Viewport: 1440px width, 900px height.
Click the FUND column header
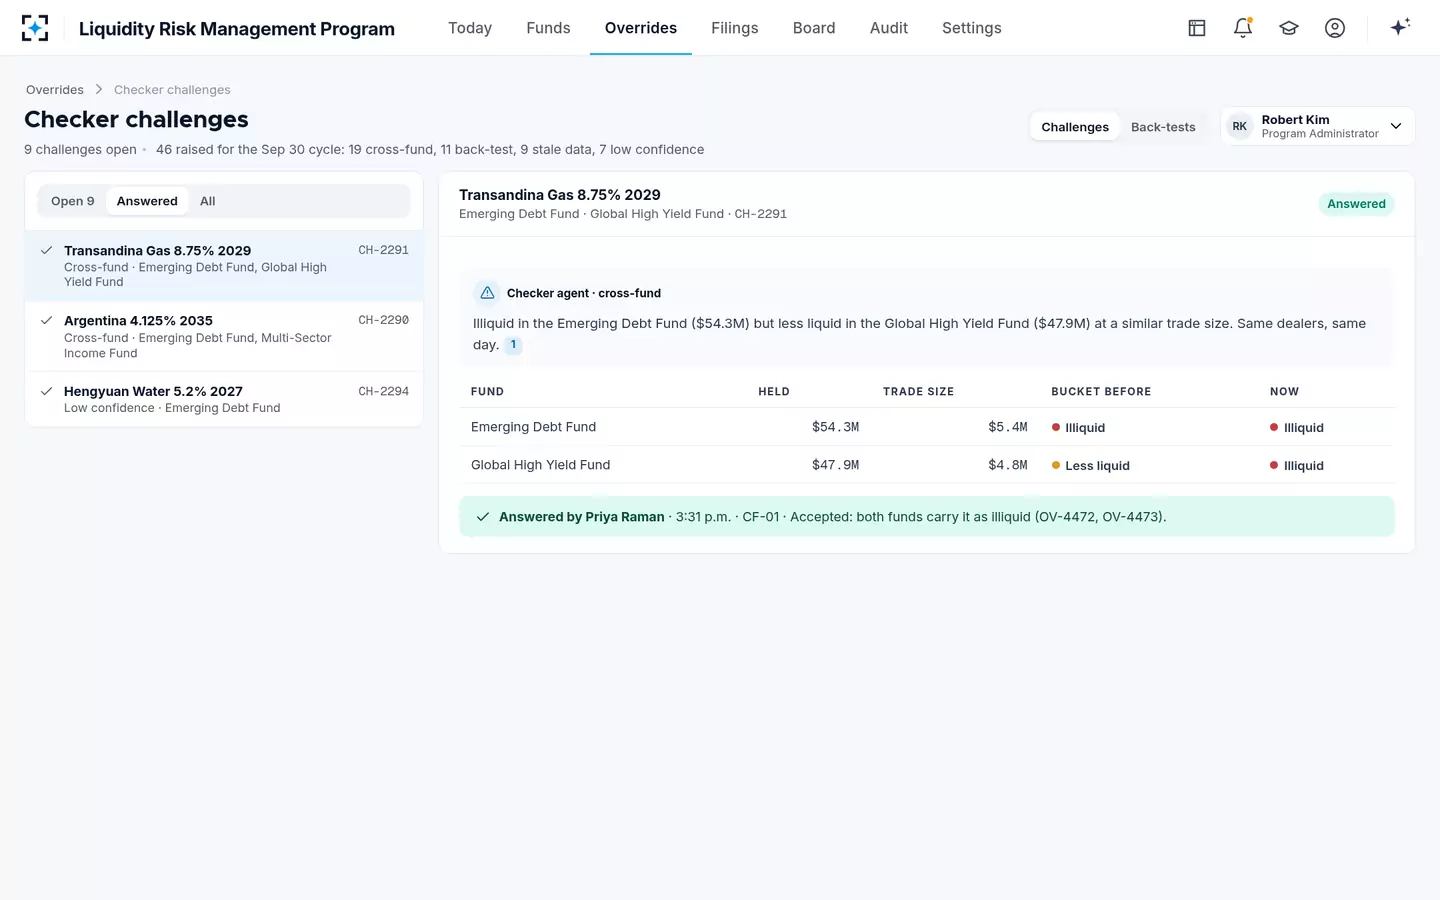tap(487, 392)
